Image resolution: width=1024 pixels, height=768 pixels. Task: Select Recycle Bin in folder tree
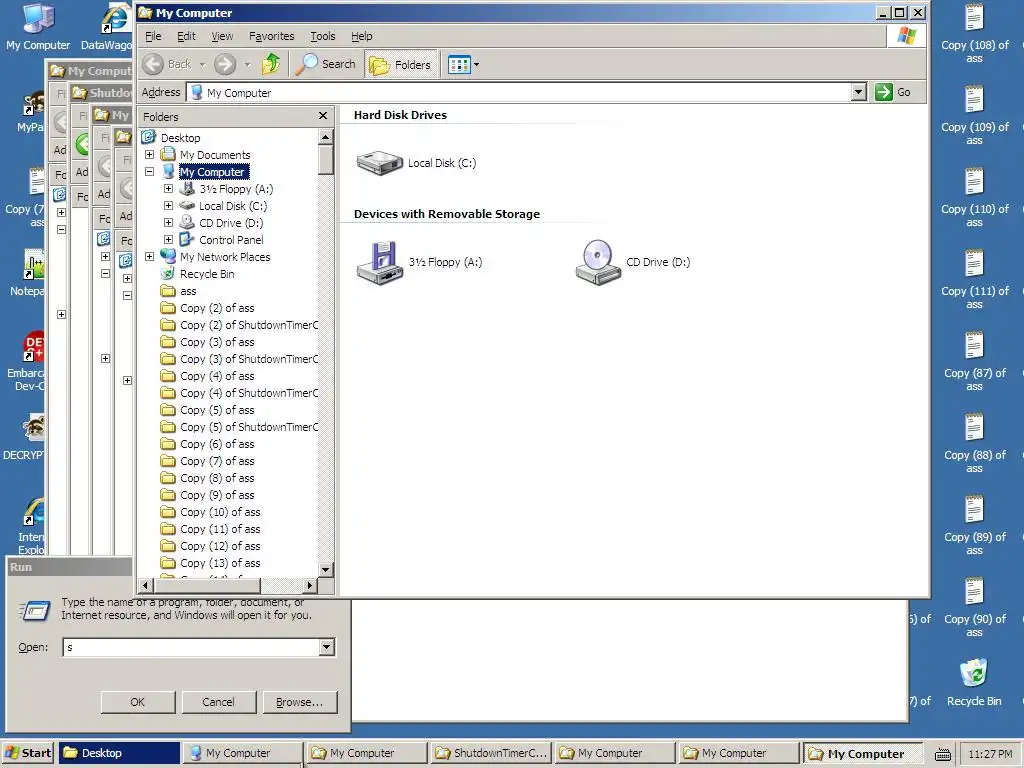pyautogui.click(x=206, y=274)
